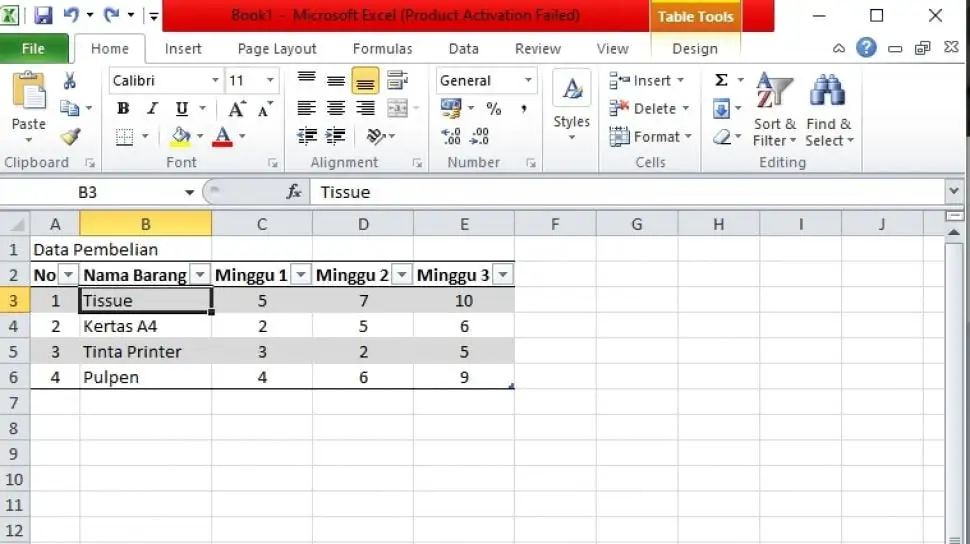Screen dimensions: 970x544
Task: Minimize the ribbon with caret
Action: coord(838,48)
